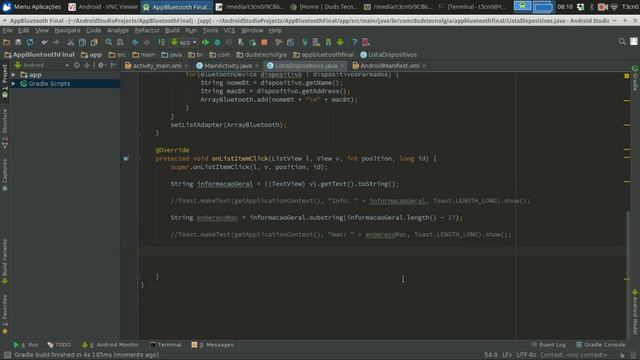Click the ListaDispositivos breadcrumb item
640x360 pixels.
pyautogui.click(x=389, y=54)
